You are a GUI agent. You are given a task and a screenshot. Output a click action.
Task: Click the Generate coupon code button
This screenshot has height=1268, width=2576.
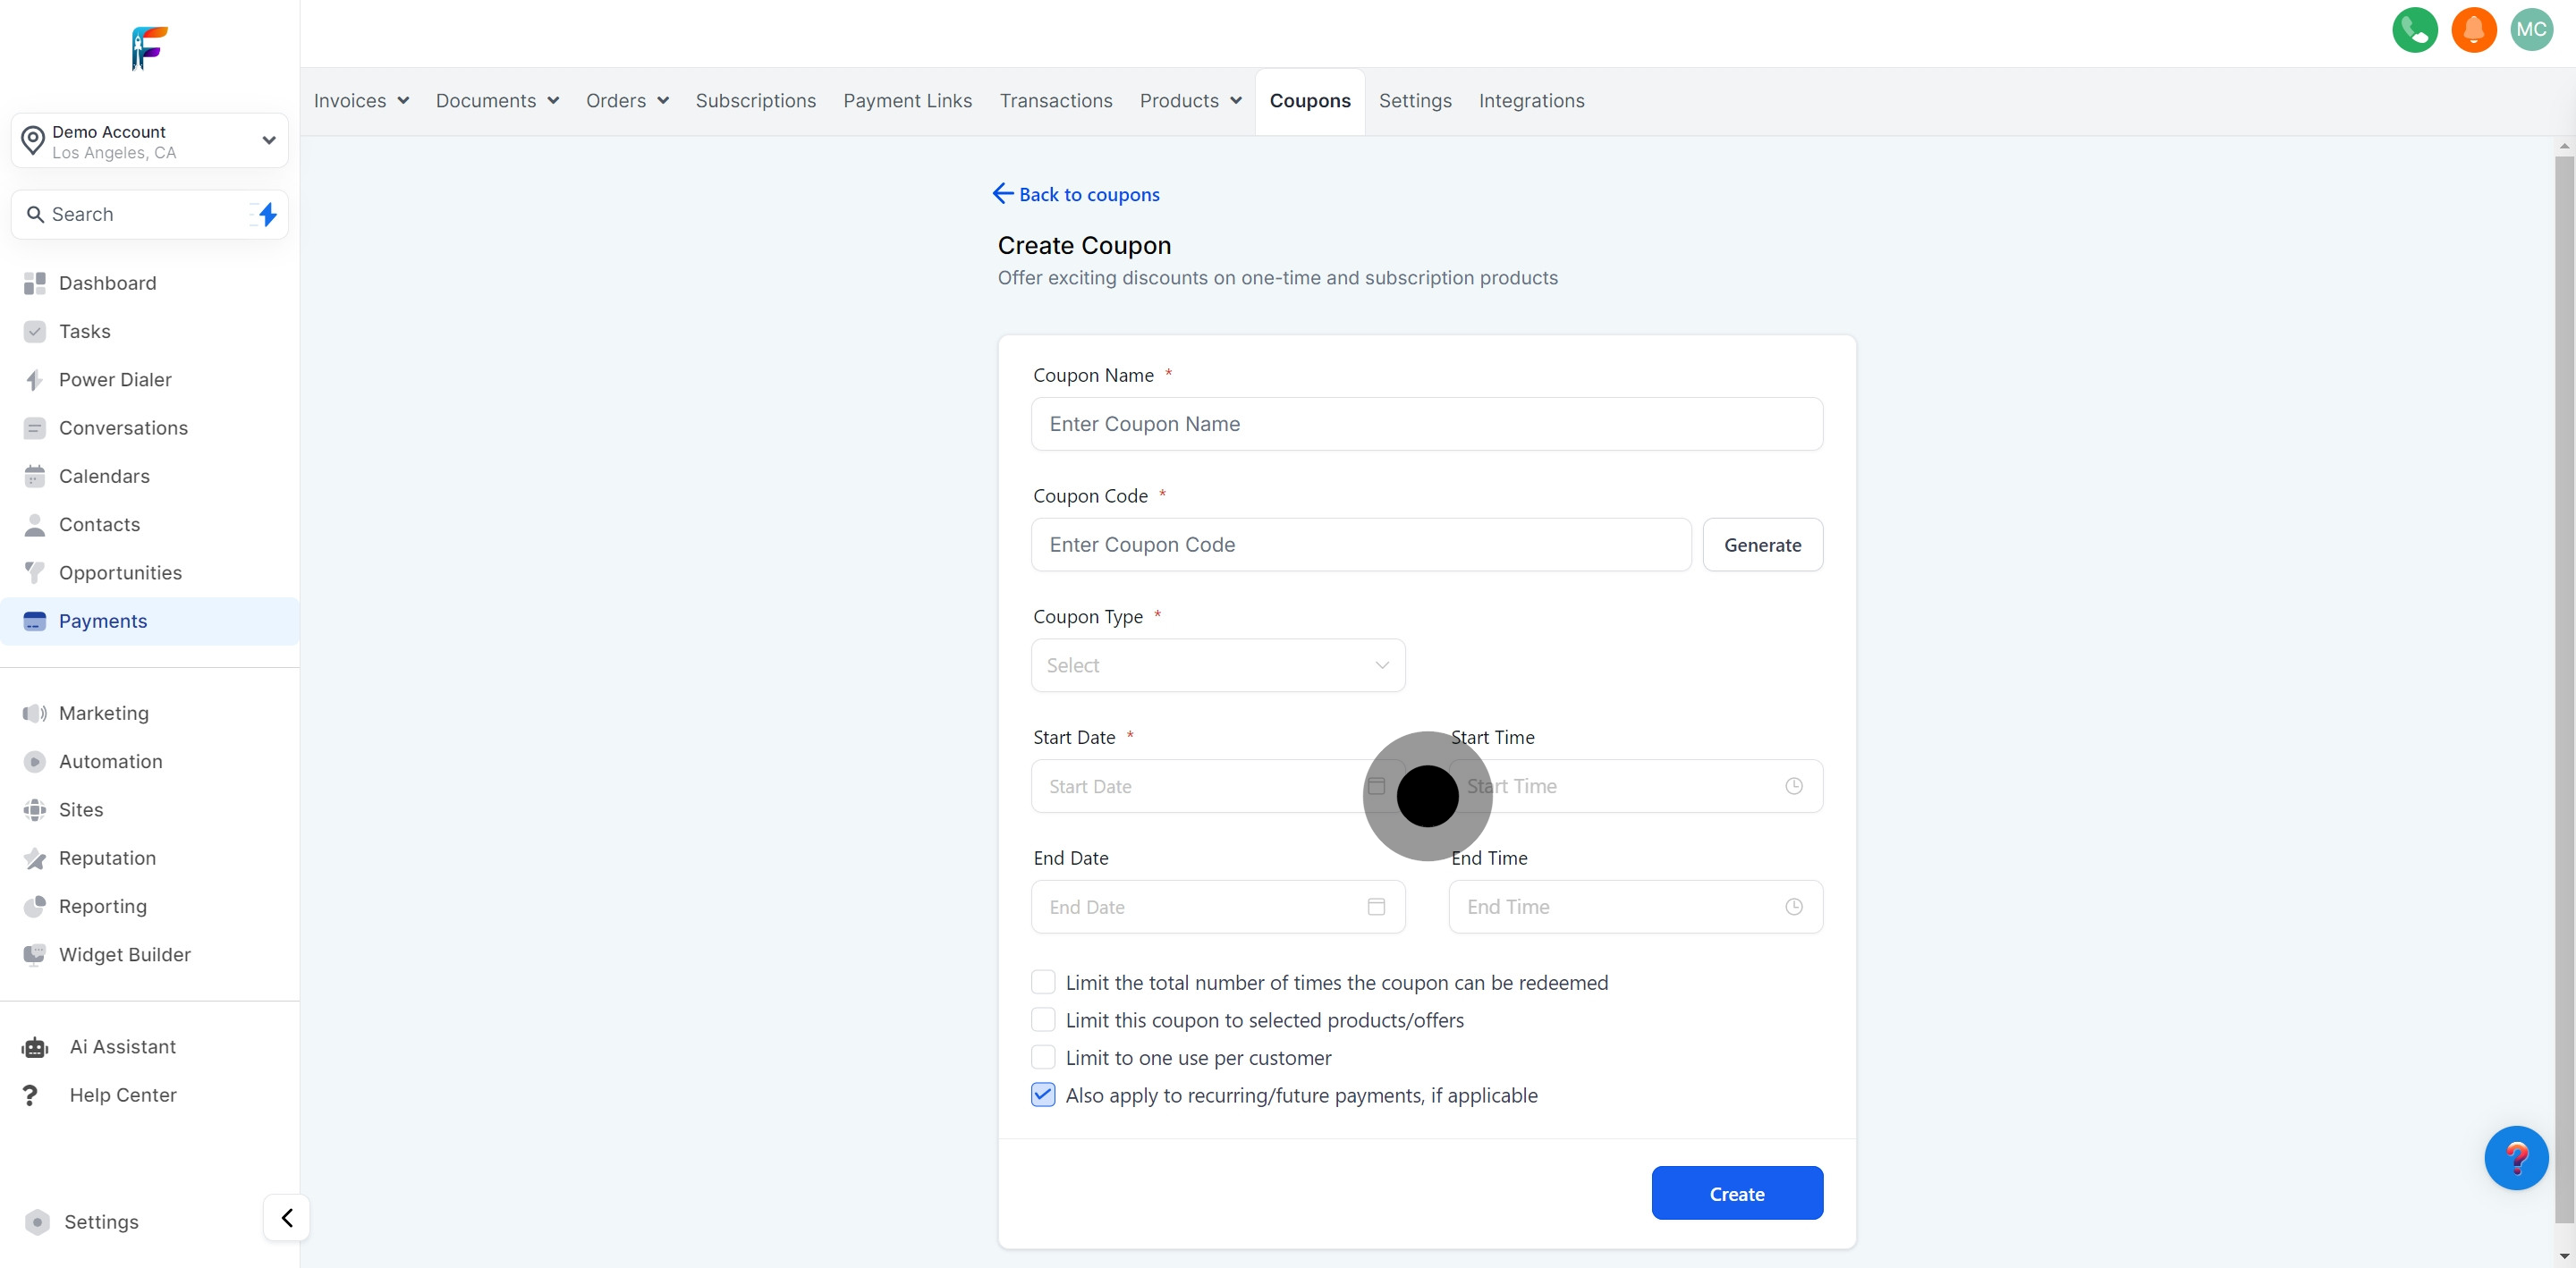[x=1763, y=545]
